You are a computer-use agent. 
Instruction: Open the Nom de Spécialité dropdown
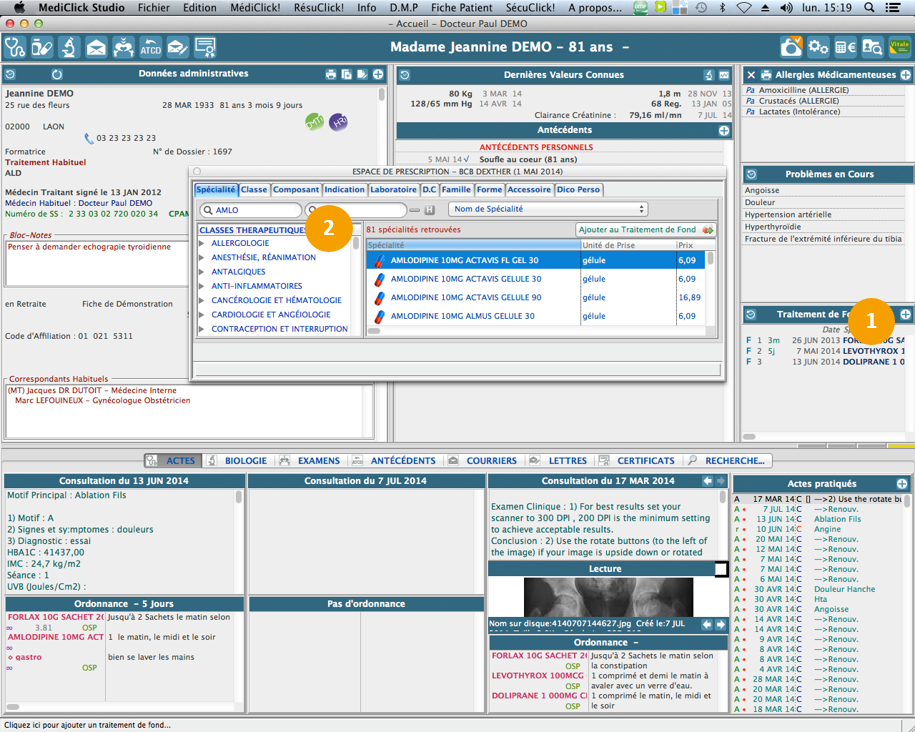click(547, 210)
